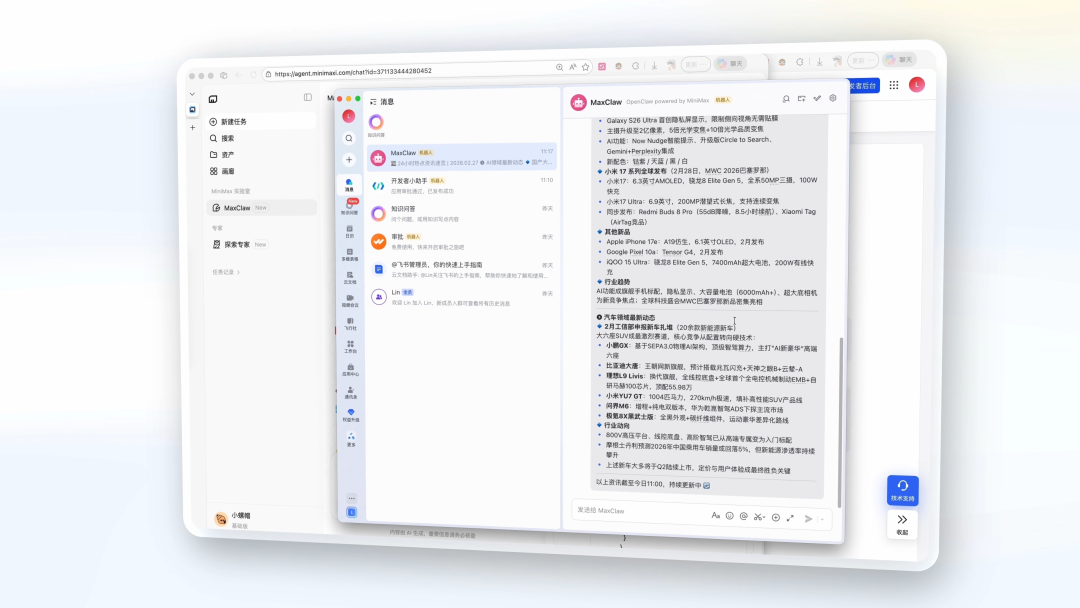Image resolution: width=1080 pixels, height=608 pixels.
Task: Expand the message editor
Action: [790, 518]
